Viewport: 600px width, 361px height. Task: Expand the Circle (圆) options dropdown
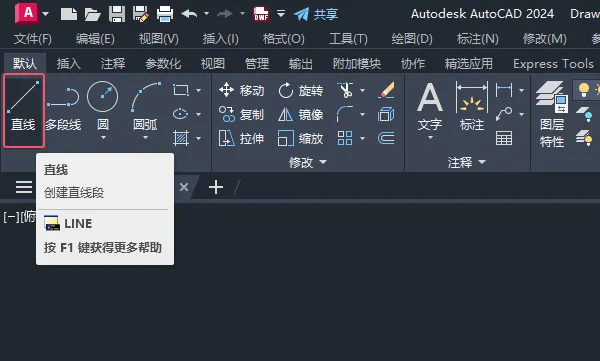point(103,137)
